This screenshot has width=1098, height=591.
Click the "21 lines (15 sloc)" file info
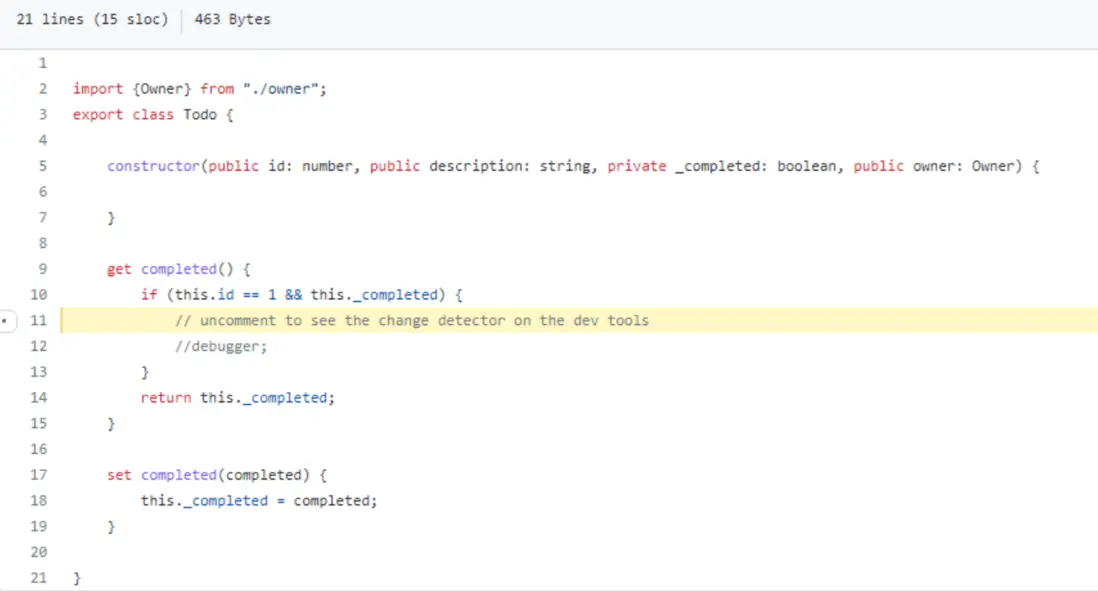[x=92, y=19]
